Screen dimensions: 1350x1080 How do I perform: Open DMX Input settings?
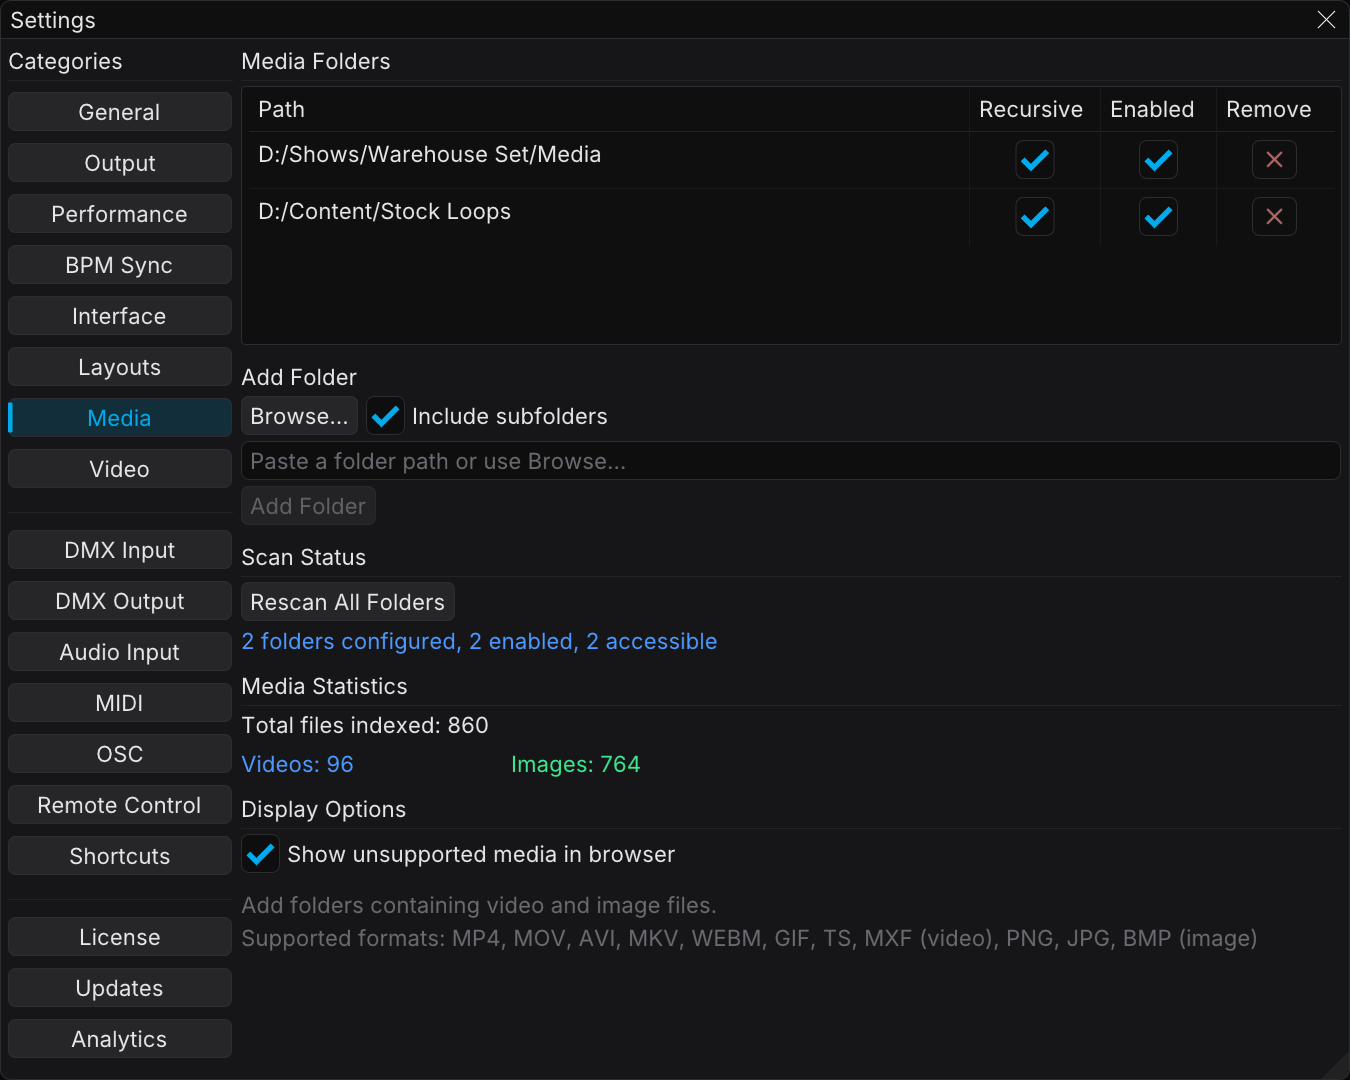point(120,550)
